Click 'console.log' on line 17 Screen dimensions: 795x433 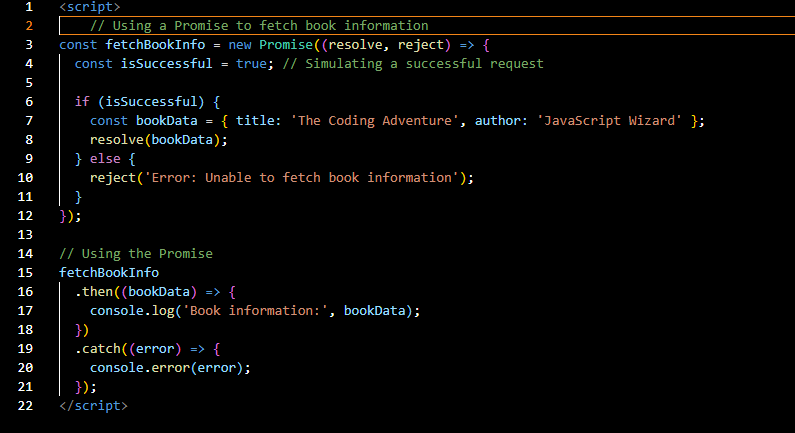(132, 311)
